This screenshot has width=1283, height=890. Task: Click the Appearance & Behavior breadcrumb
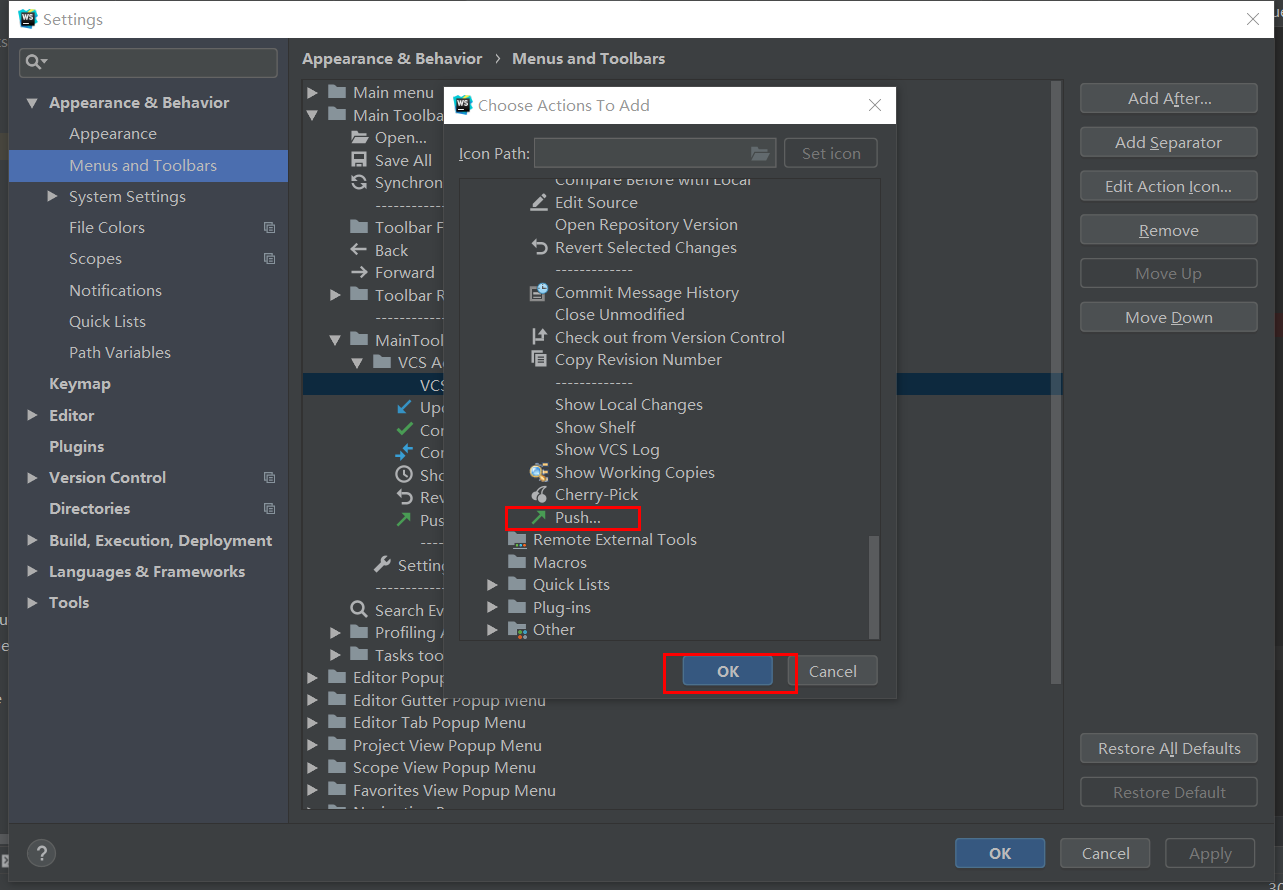coord(392,58)
